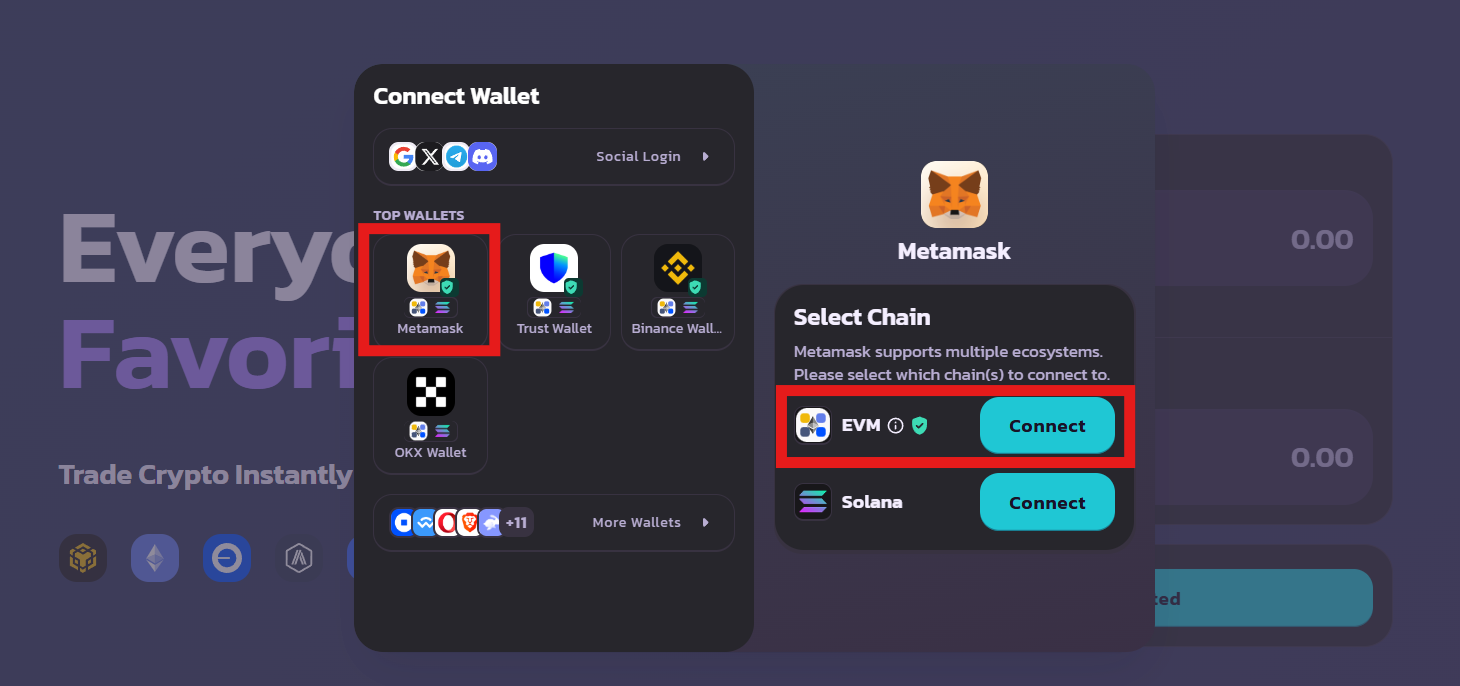The image size is (1460, 686).
Task: Expand the More Wallets arrow
Action: 706,523
